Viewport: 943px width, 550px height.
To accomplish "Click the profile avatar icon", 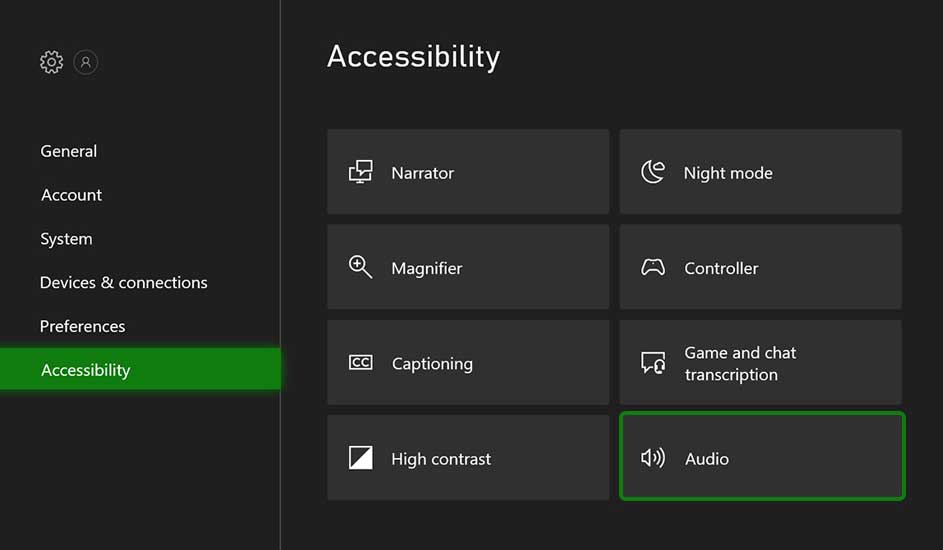I will 86,62.
